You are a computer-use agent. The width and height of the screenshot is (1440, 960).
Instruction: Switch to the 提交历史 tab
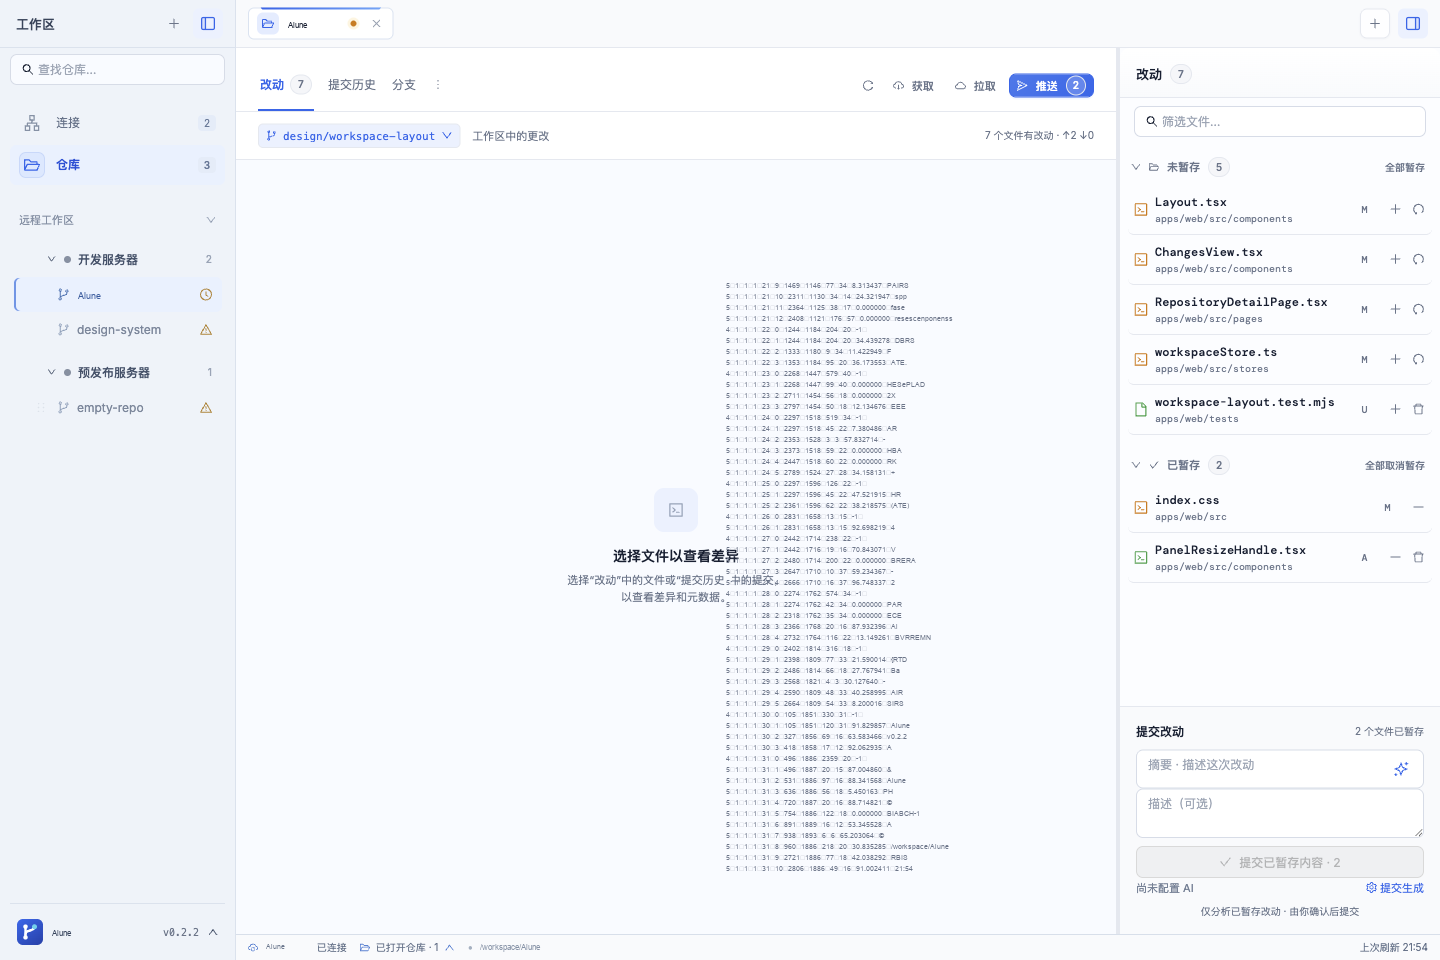(352, 85)
